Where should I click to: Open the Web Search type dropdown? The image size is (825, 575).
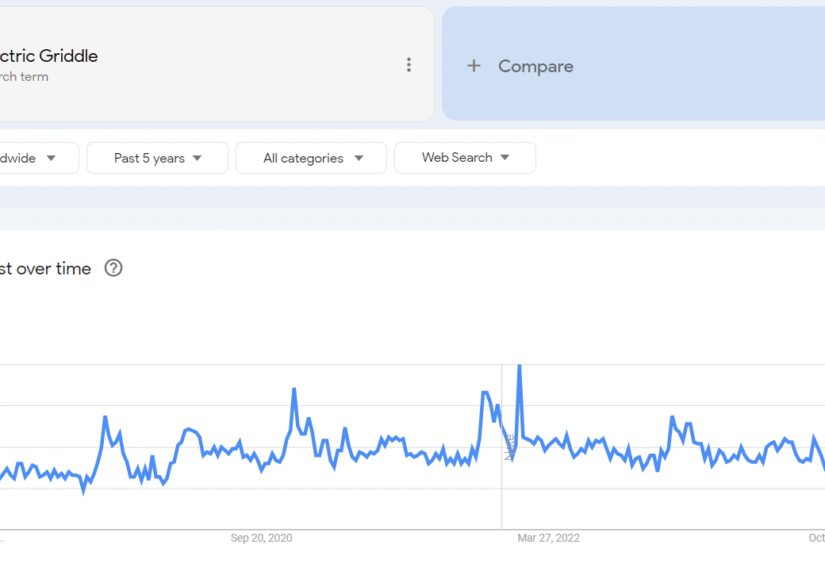click(464, 158)
